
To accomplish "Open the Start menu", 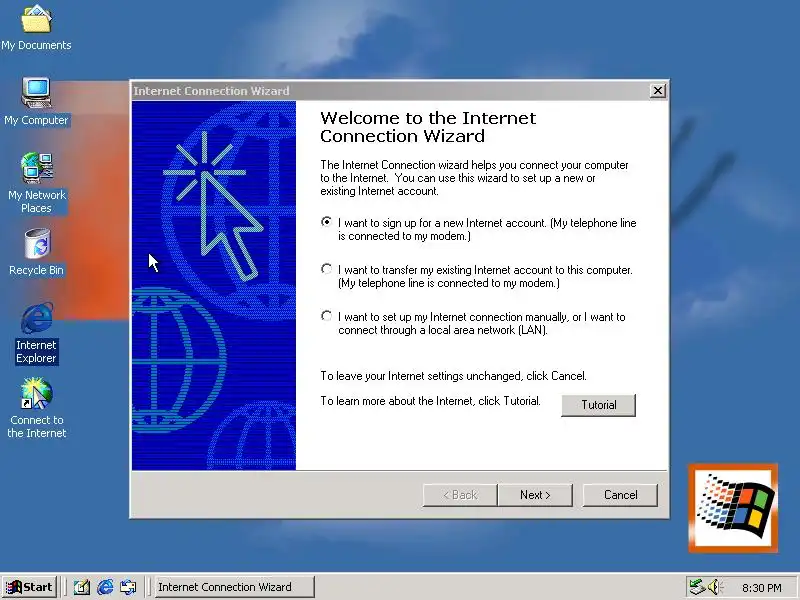I will click(x=29, y=587).
